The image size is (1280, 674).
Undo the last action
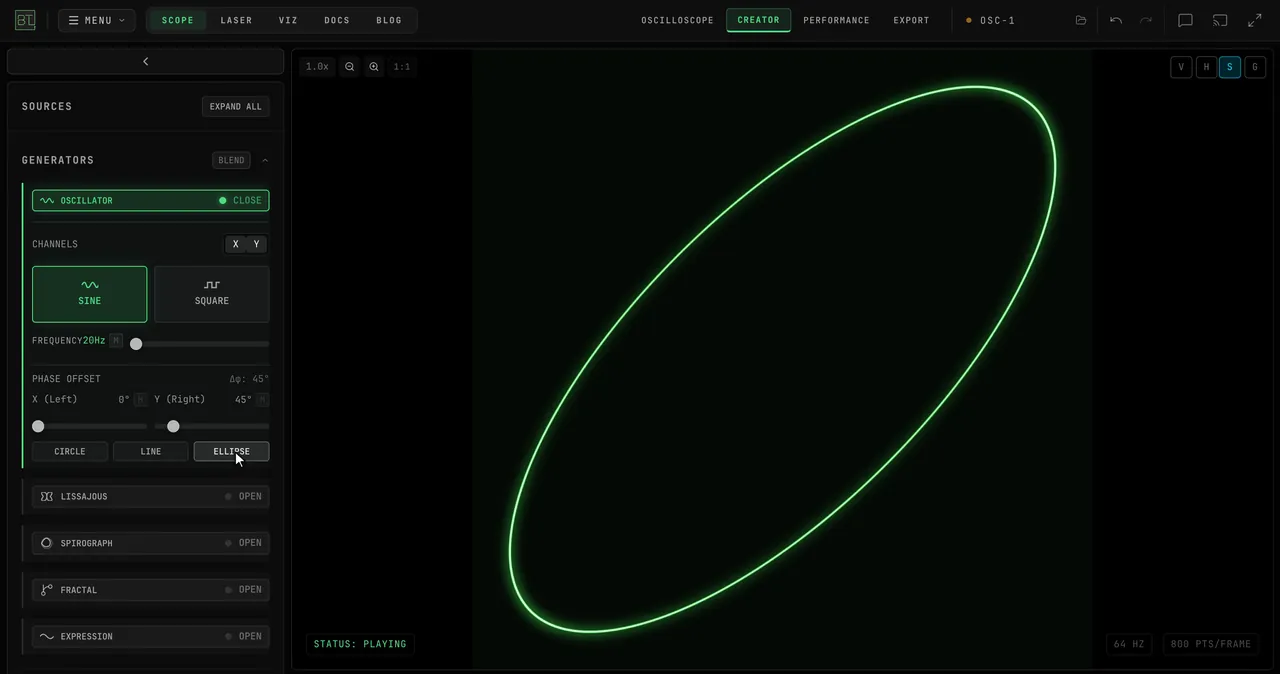pos(1116,20)
